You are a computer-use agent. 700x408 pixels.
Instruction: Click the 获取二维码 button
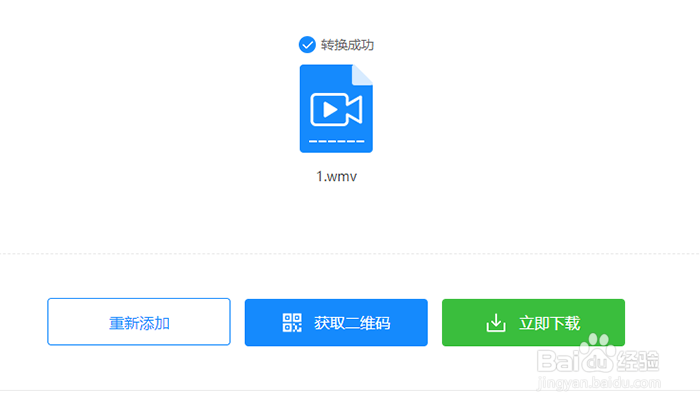pos(336,322)
